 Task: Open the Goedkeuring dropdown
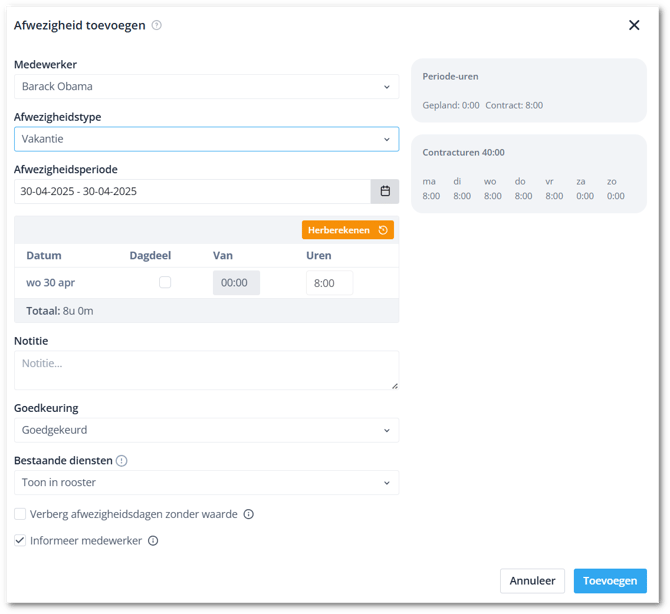coord(206,430)
